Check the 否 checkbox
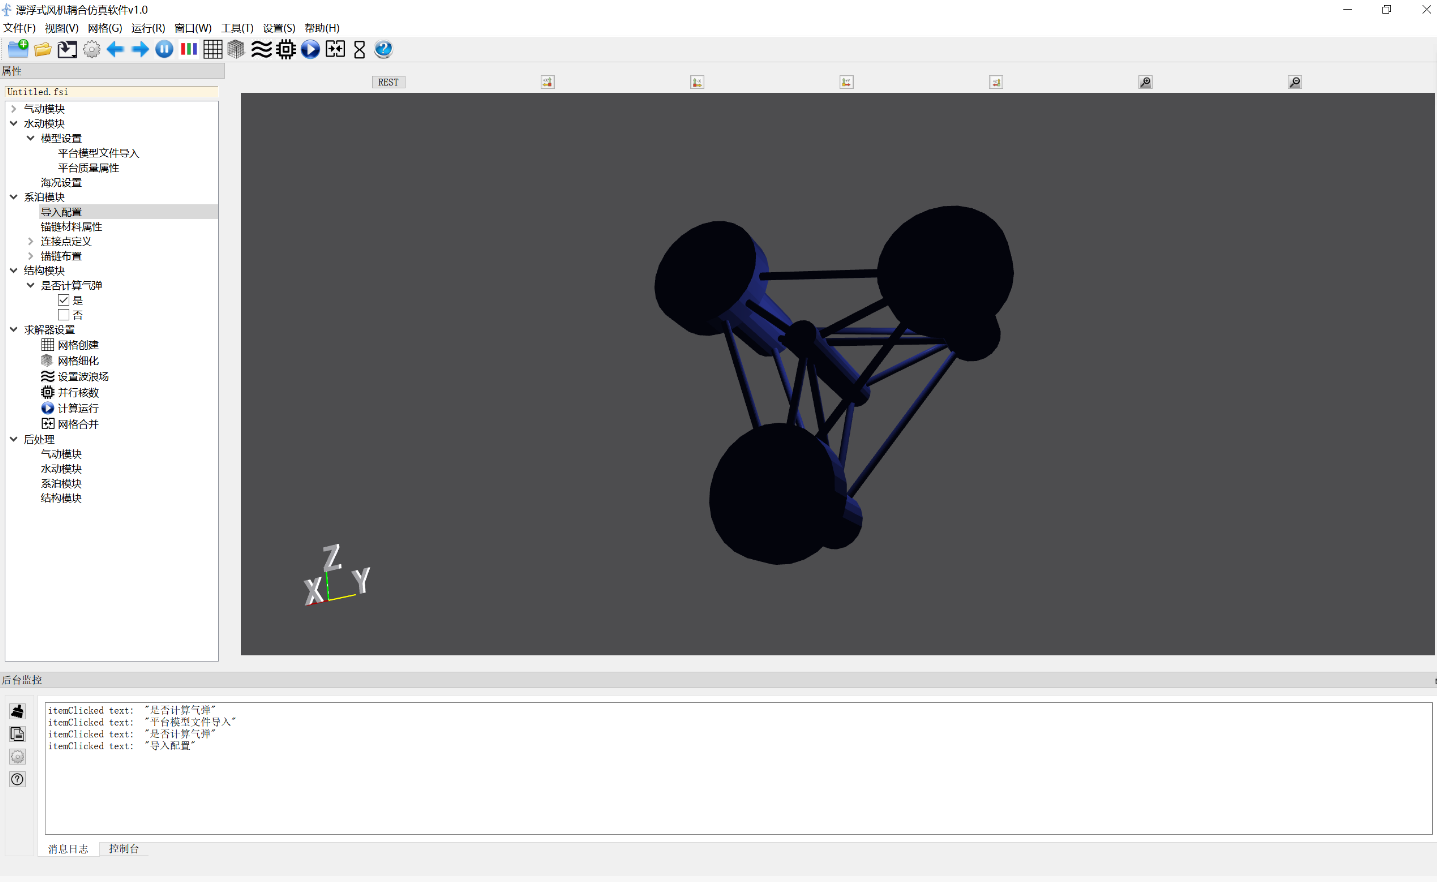Image resolution: width=1437 pixels, height=882 pixels. point(64,315)
